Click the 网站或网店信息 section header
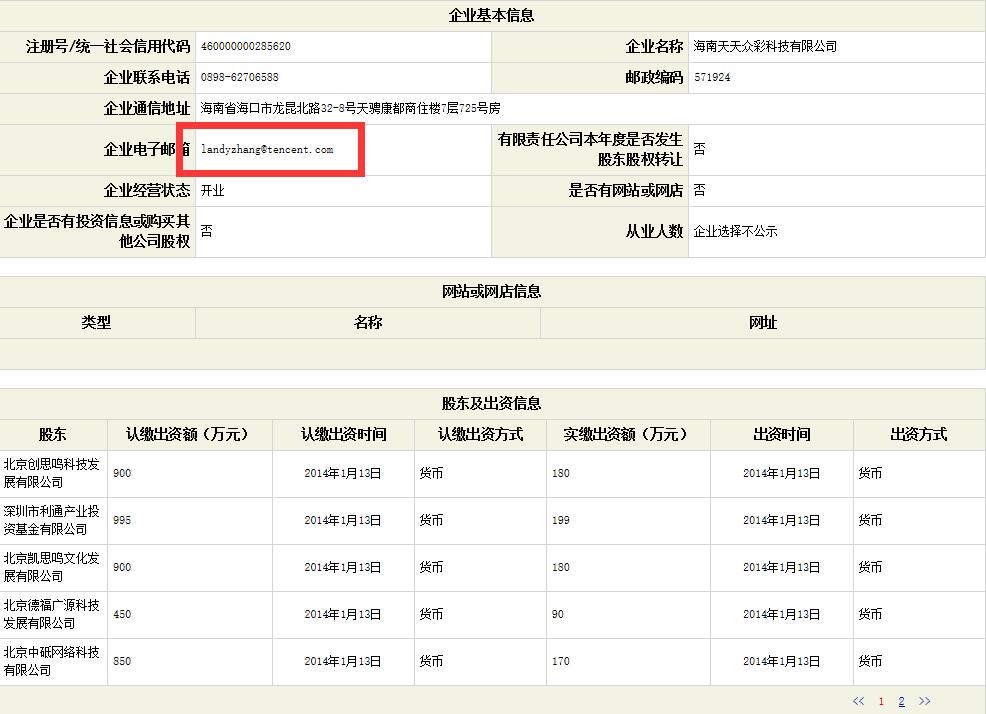The width and height of the screenshot is (986, 714). pos(492,291)
